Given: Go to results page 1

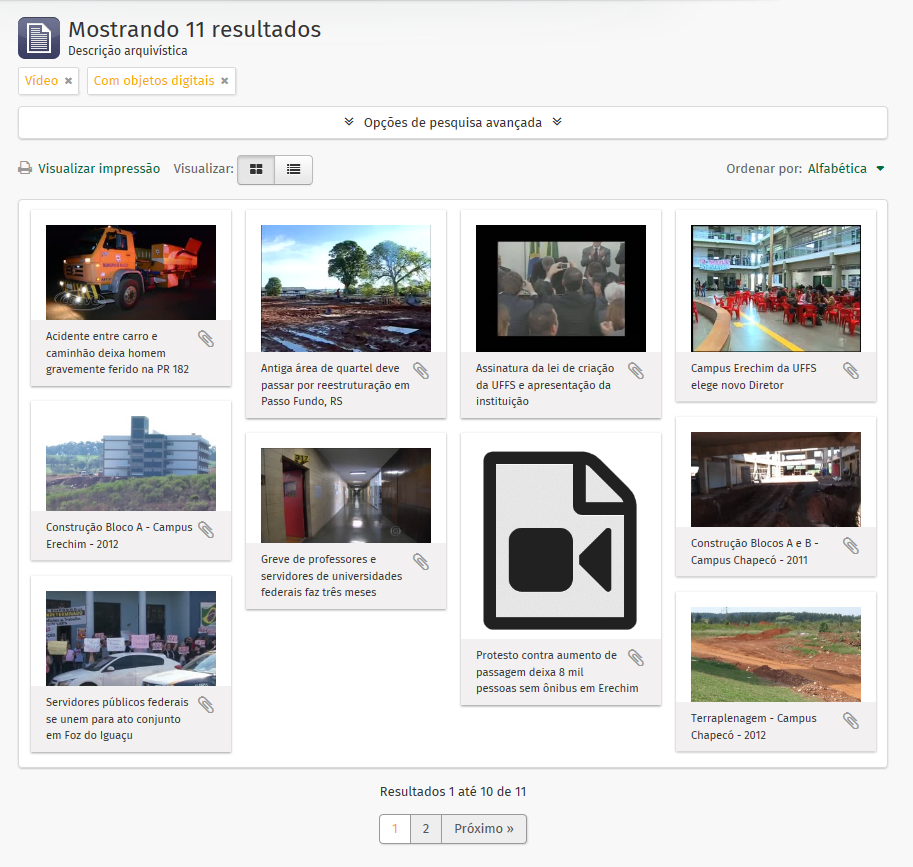Looking at the screenshot, I should (x=395, y=829).
